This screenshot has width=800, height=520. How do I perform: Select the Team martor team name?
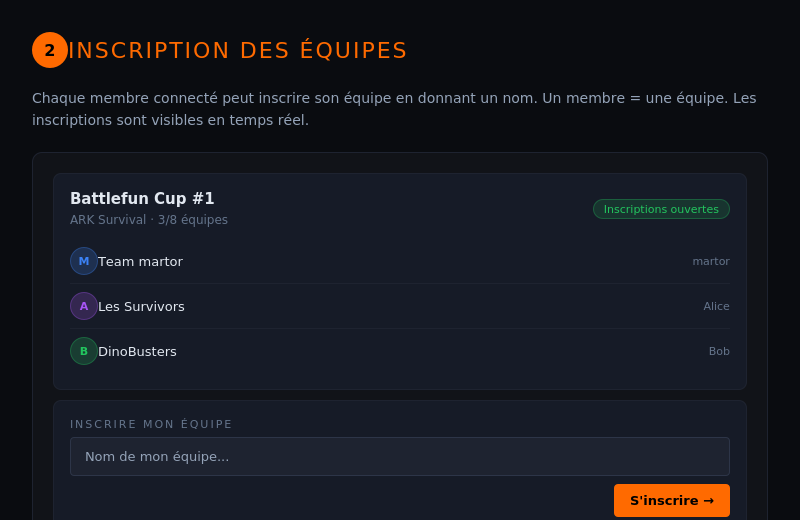(x=140, y=261)
